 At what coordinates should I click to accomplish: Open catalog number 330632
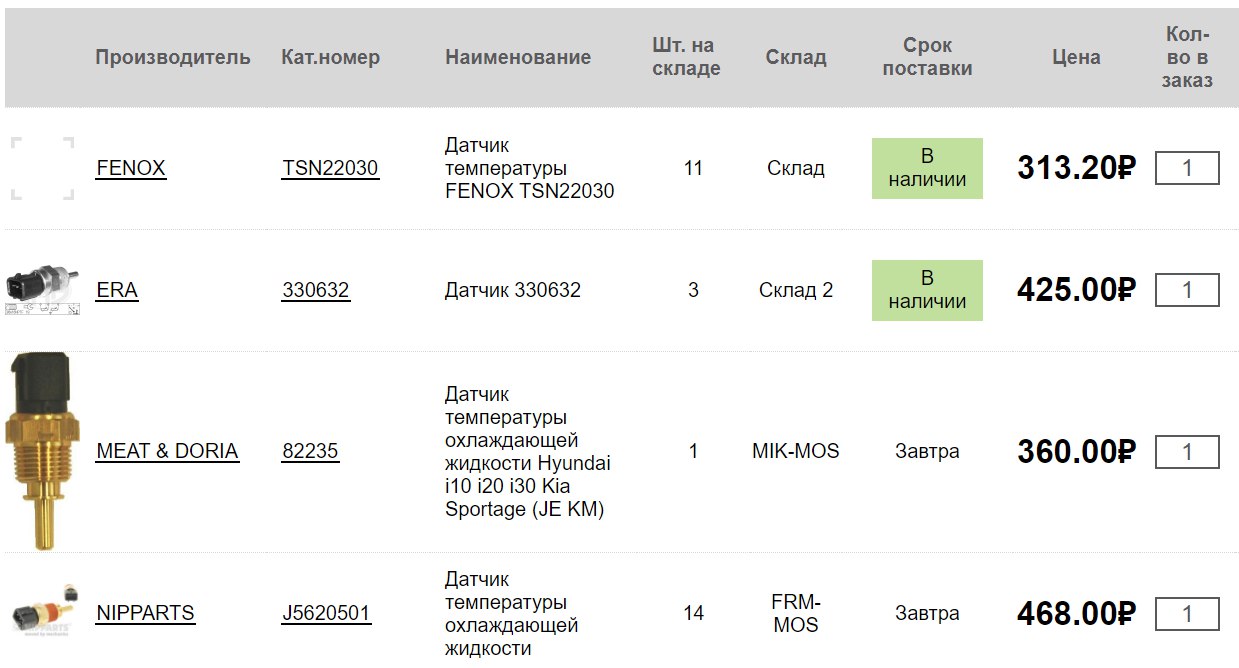(x=316, y=290)
